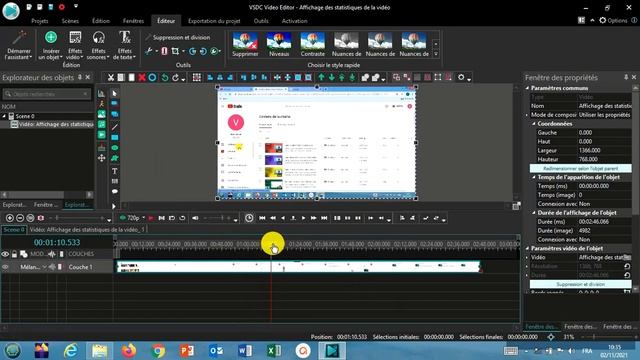
Task: Toggle mute speaker icon on playback toolbar
Action: 195,218
